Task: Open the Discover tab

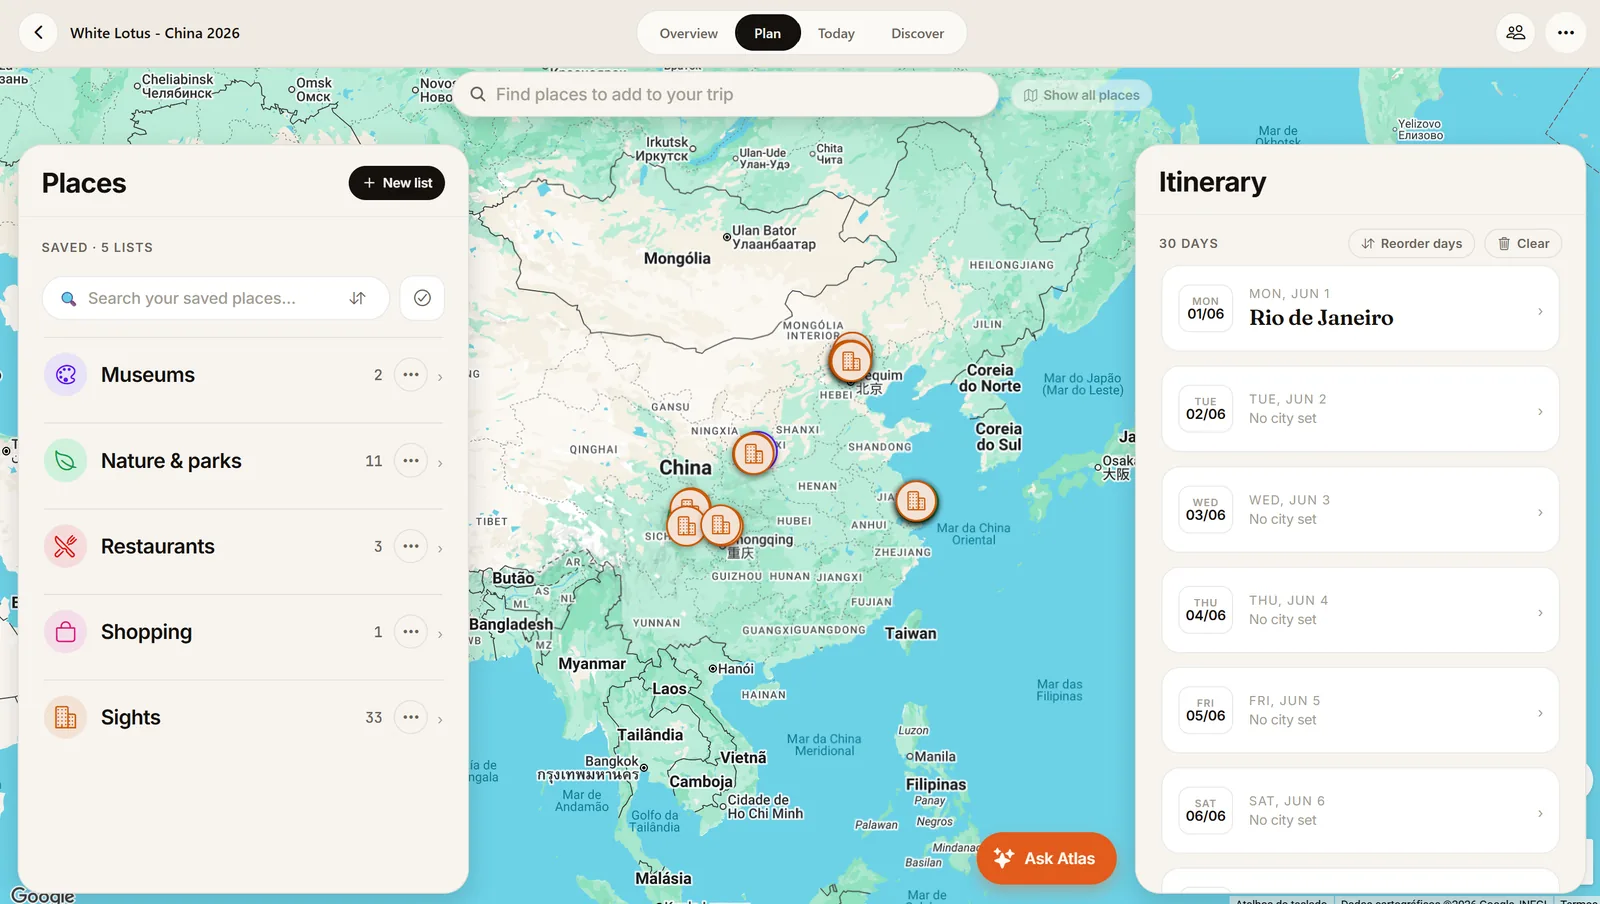Action: tap(917, 33)
